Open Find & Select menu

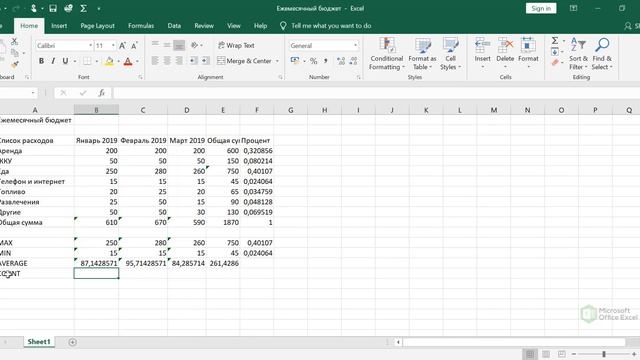[x=602, y=54]
